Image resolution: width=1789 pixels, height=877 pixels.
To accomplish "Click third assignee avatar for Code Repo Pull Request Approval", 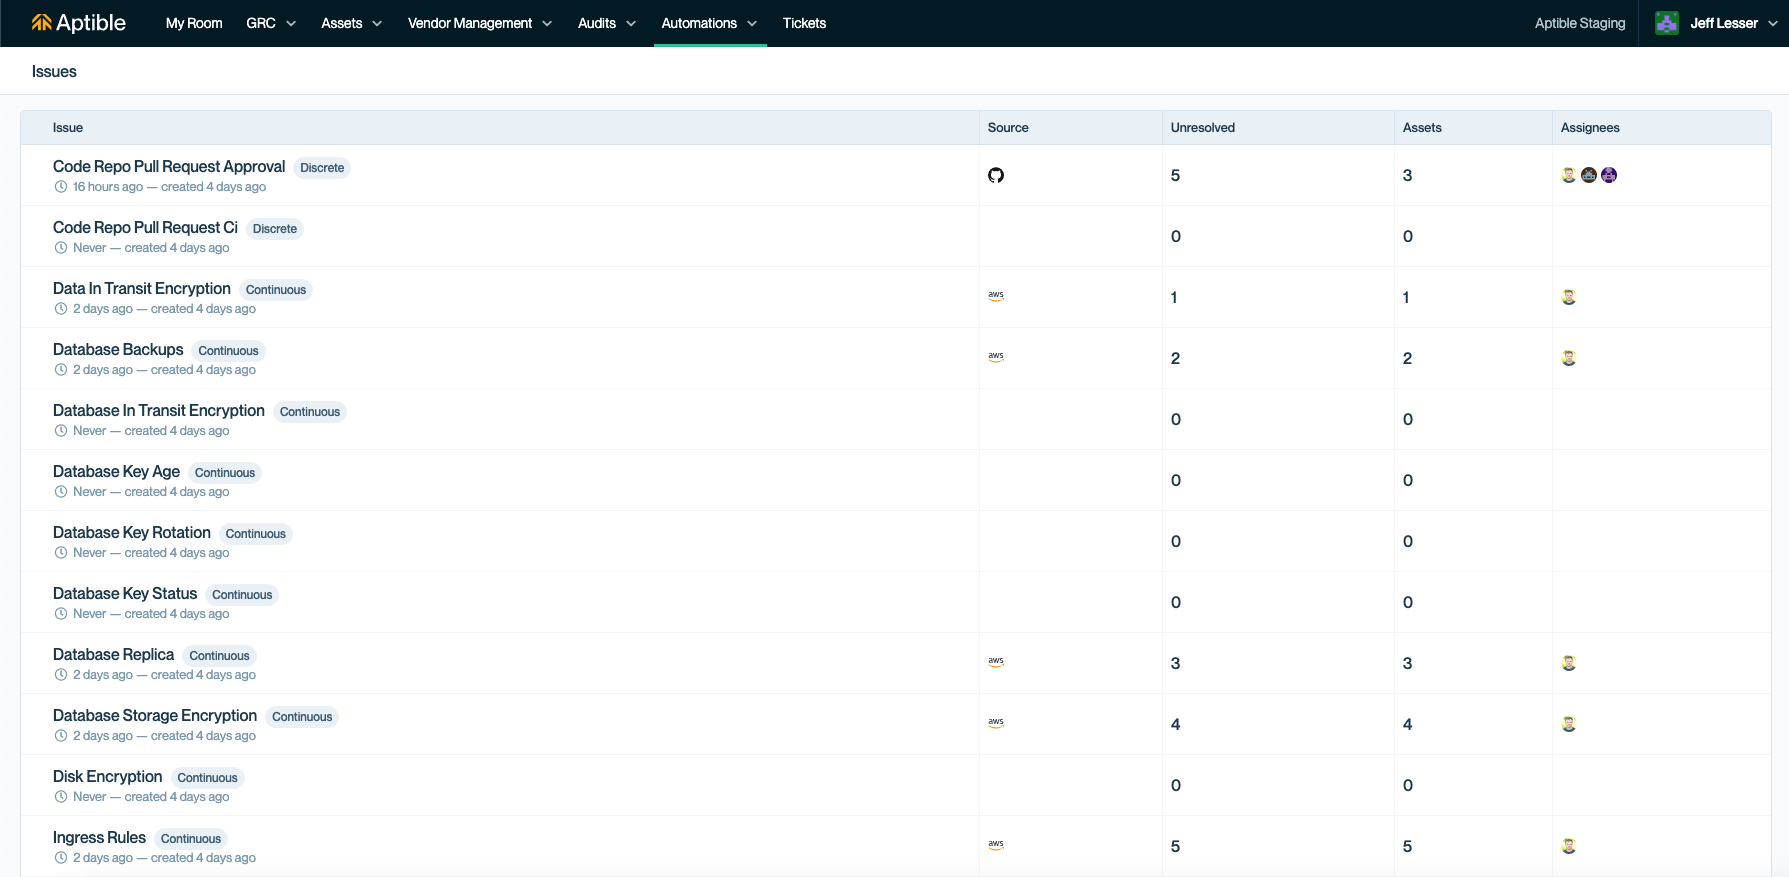I will (x=1609, y=175).
